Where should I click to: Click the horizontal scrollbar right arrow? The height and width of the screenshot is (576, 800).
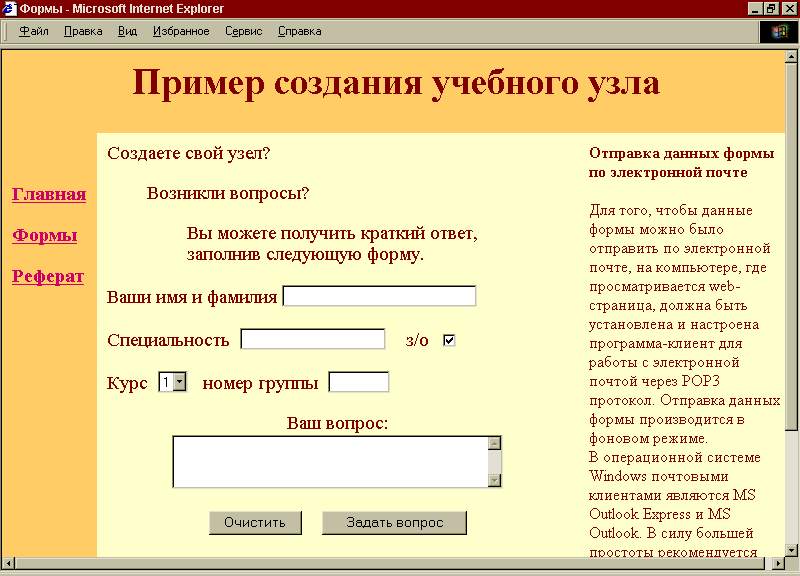(778, 563)
